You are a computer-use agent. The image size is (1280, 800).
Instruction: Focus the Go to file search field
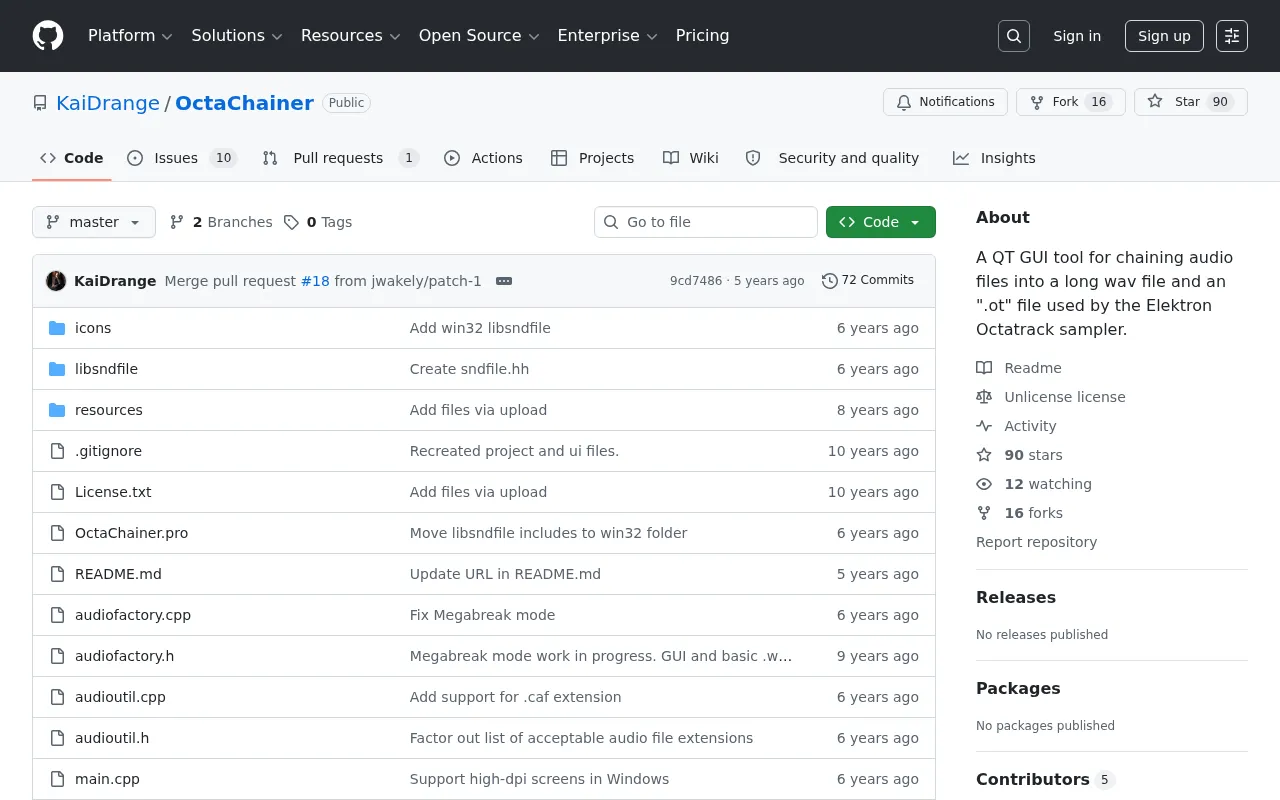(706, 222)
